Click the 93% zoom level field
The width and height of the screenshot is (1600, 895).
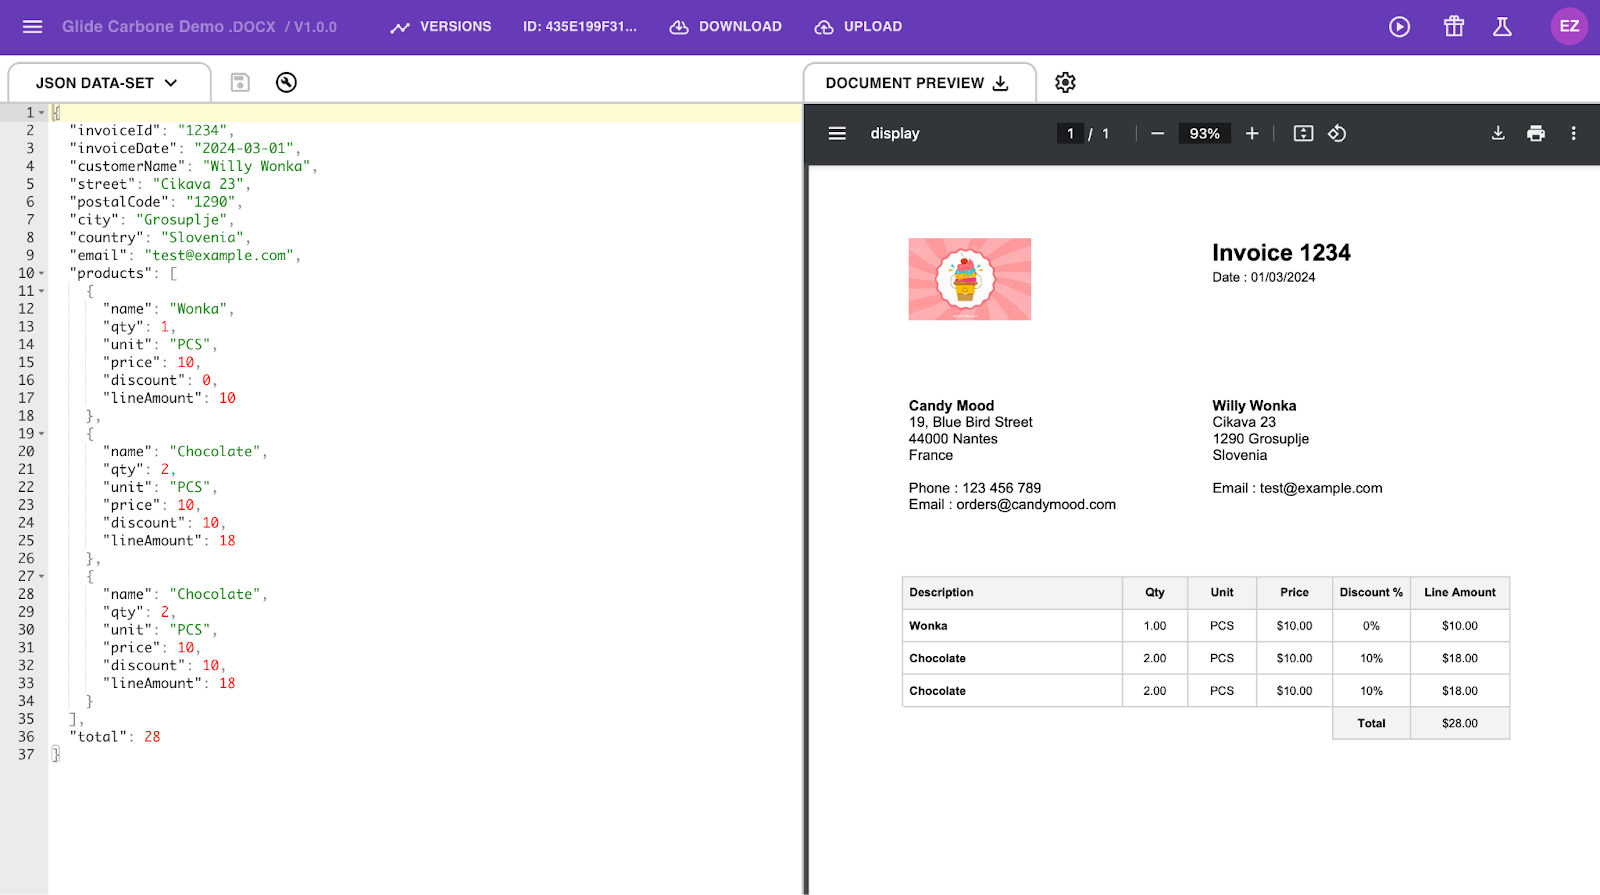pyautogui.click(x=1204, y=134)
